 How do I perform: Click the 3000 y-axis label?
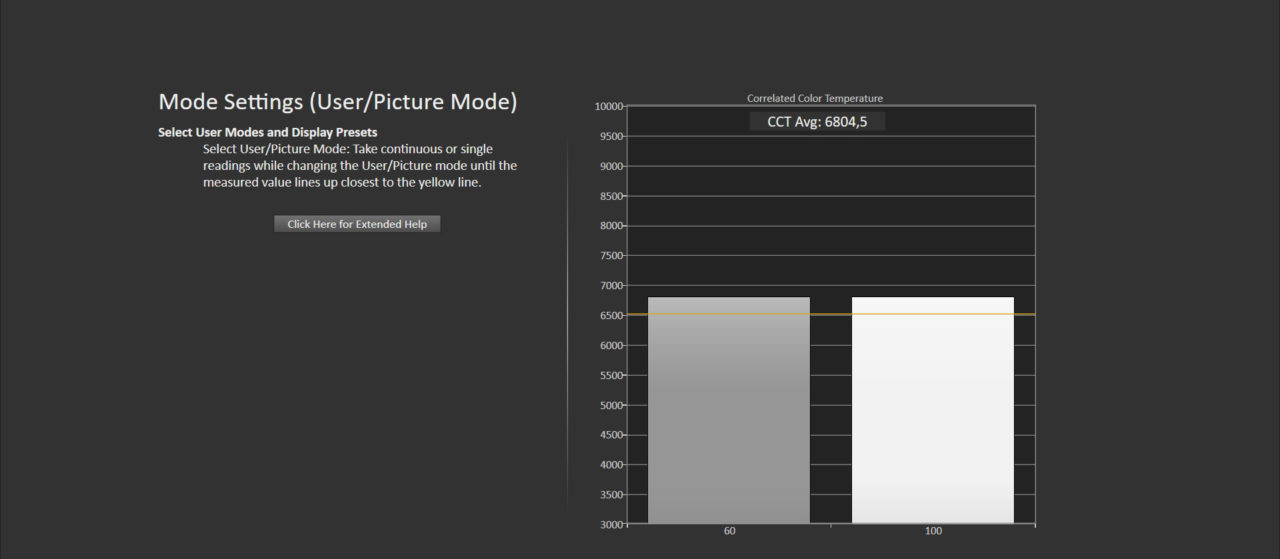pyautogui.click(x=610, y=524)
